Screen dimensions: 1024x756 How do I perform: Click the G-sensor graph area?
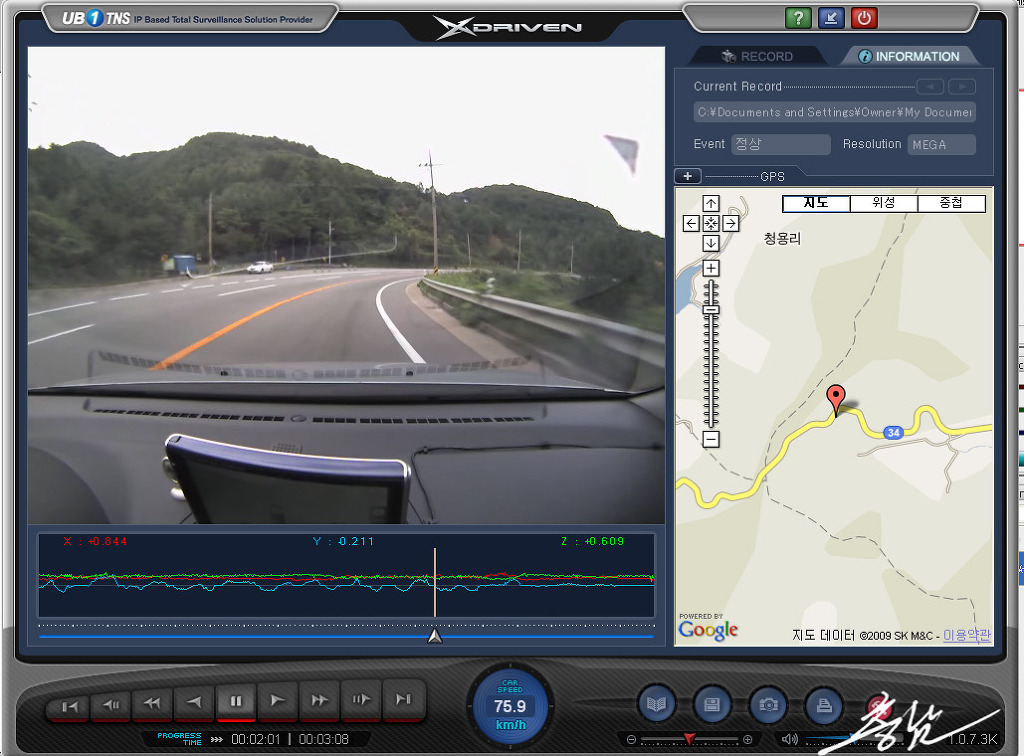(x=346, y=575)
